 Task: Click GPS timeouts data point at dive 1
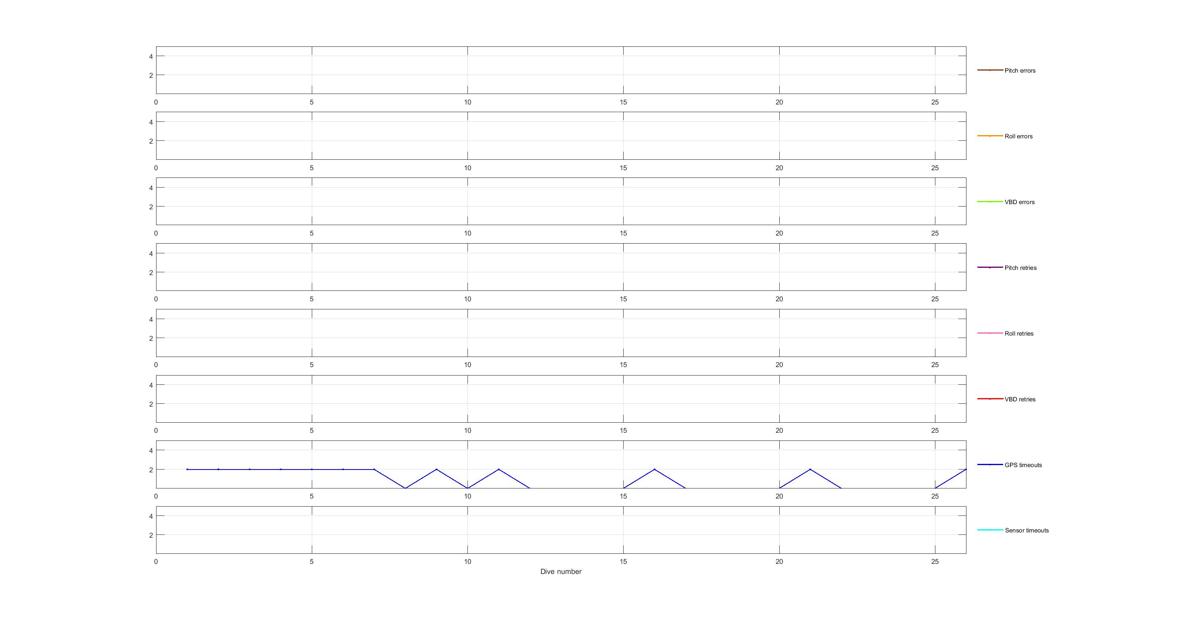pyautogui.click(x=187, y=469)
